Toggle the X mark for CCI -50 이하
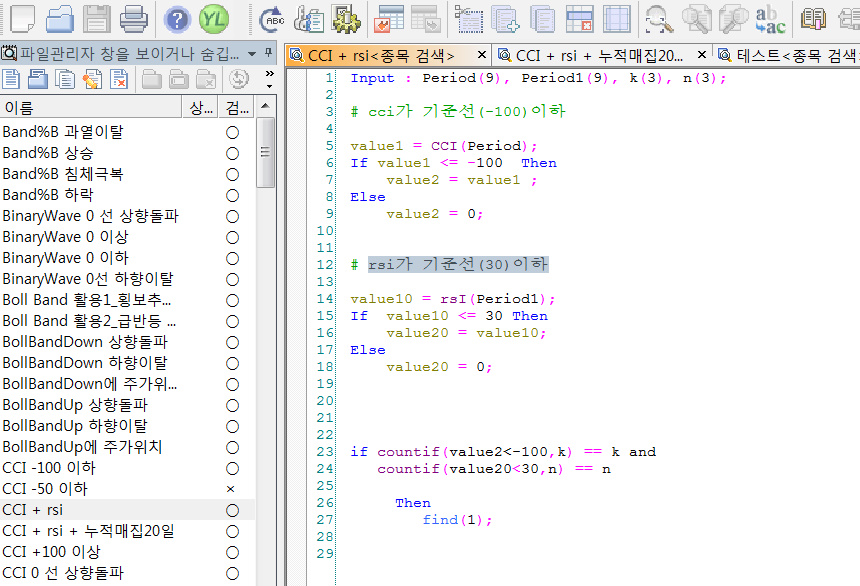Image resolution: width=860 pixels, height=586 pixels. tap(232, 489)
